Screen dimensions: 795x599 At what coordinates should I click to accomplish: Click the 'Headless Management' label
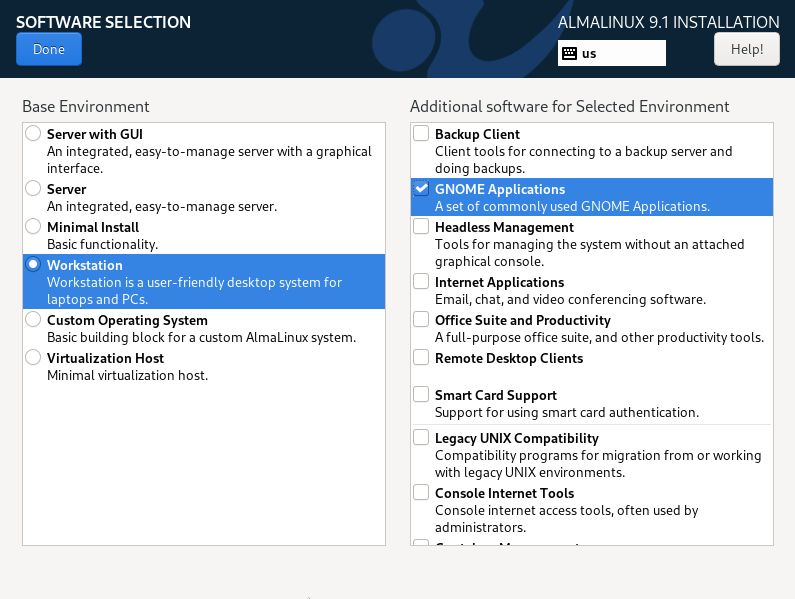coord(504,227)
